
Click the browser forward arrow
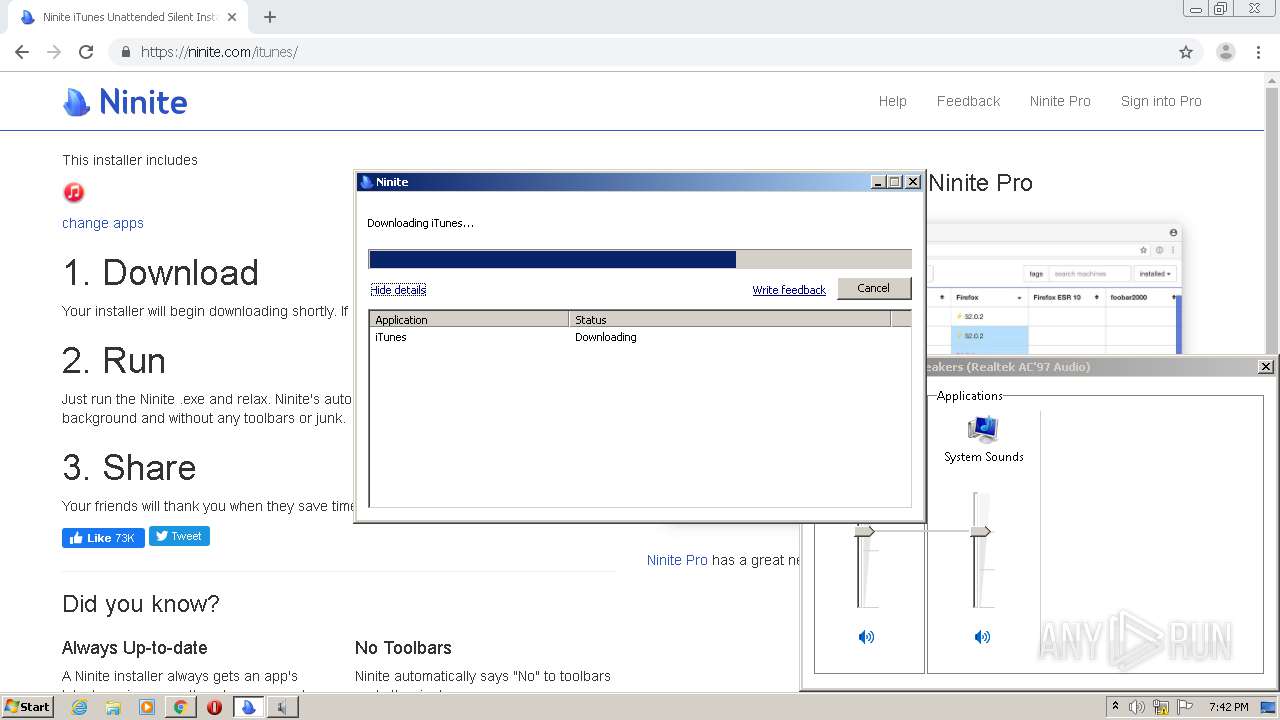point(54,52)
